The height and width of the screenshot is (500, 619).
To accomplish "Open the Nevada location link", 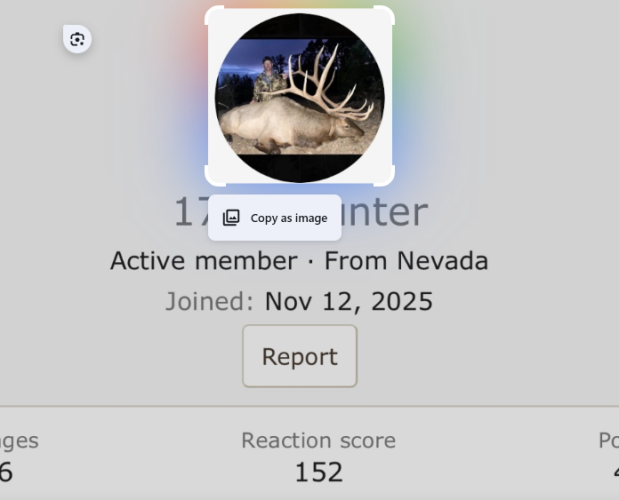I will tap(443, 261).
